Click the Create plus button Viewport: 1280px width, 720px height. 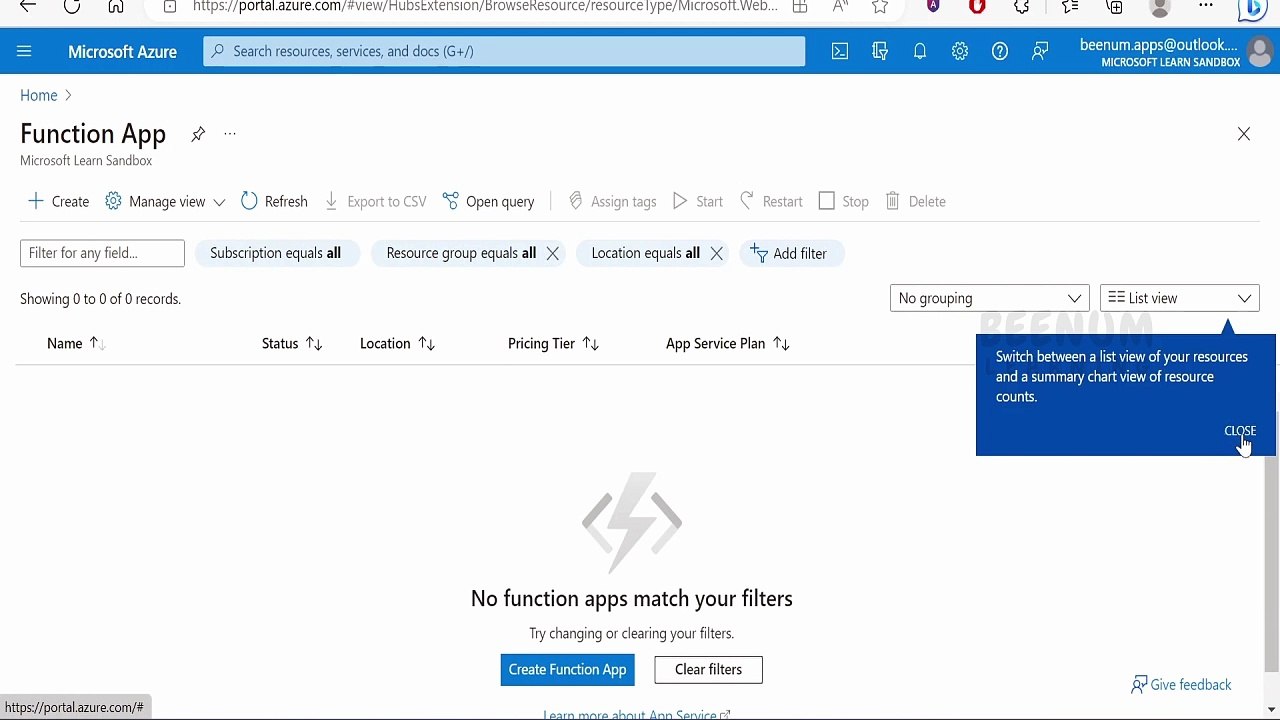(x=58, y=201)
